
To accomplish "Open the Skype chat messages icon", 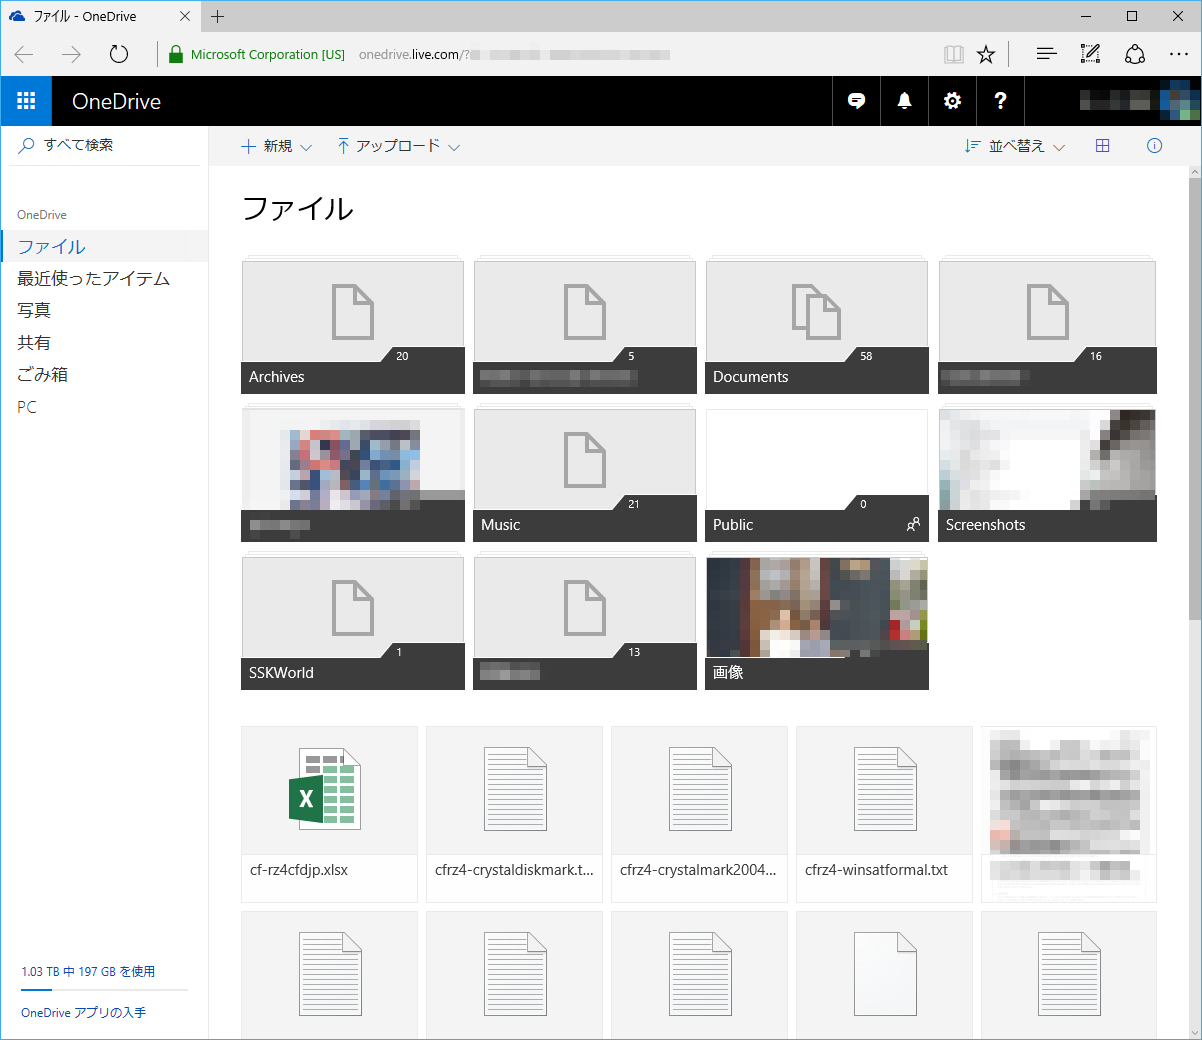I will coord(856,101).
